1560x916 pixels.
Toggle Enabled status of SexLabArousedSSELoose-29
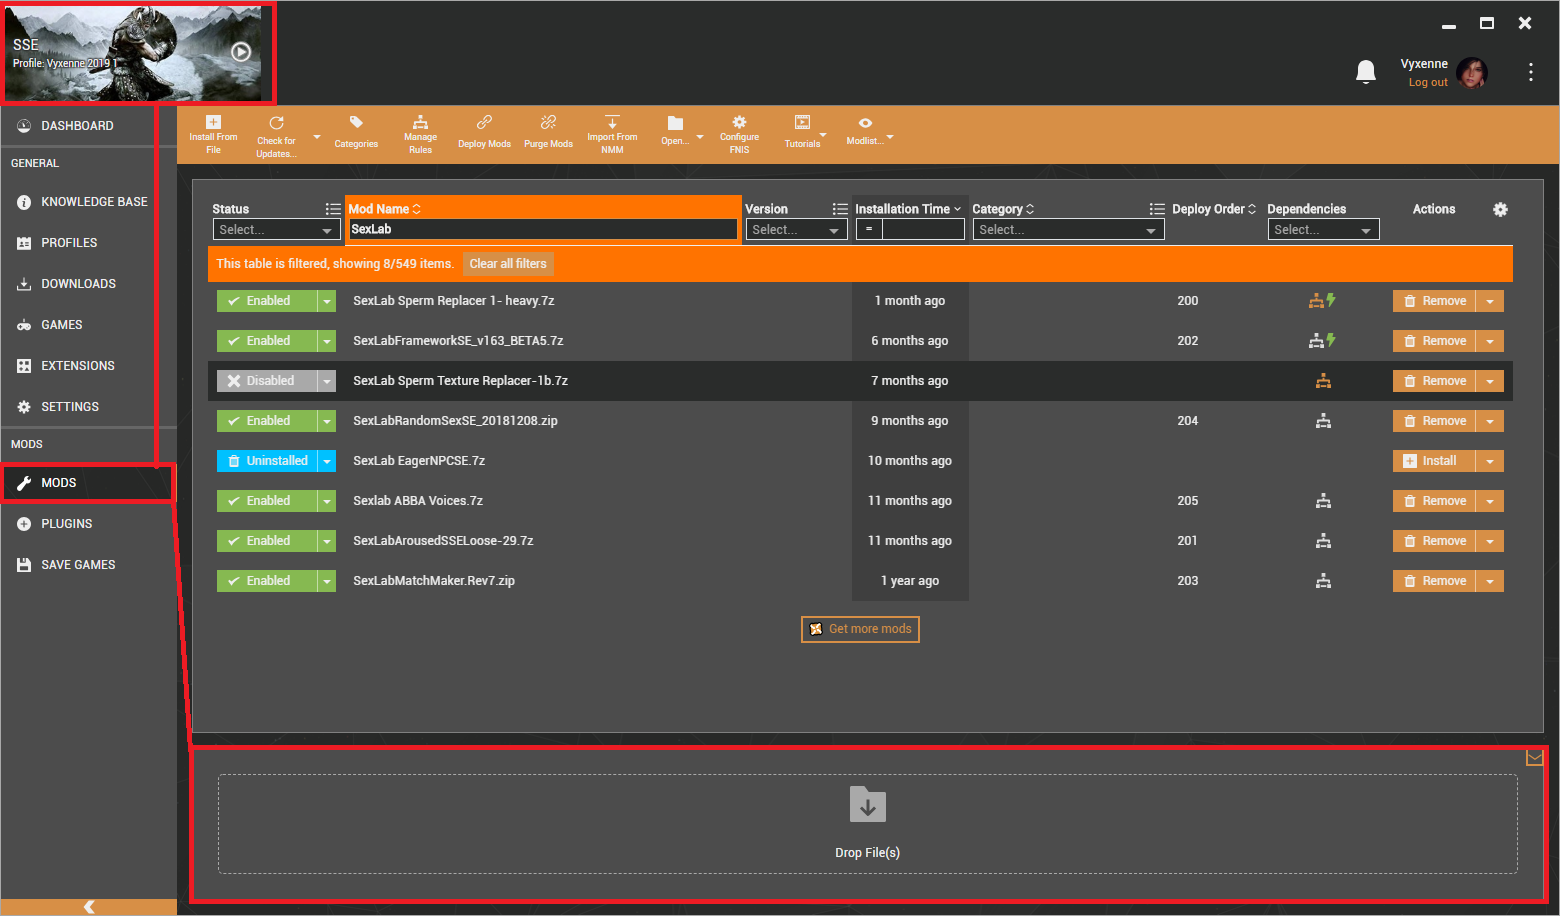tap(267, 540)
